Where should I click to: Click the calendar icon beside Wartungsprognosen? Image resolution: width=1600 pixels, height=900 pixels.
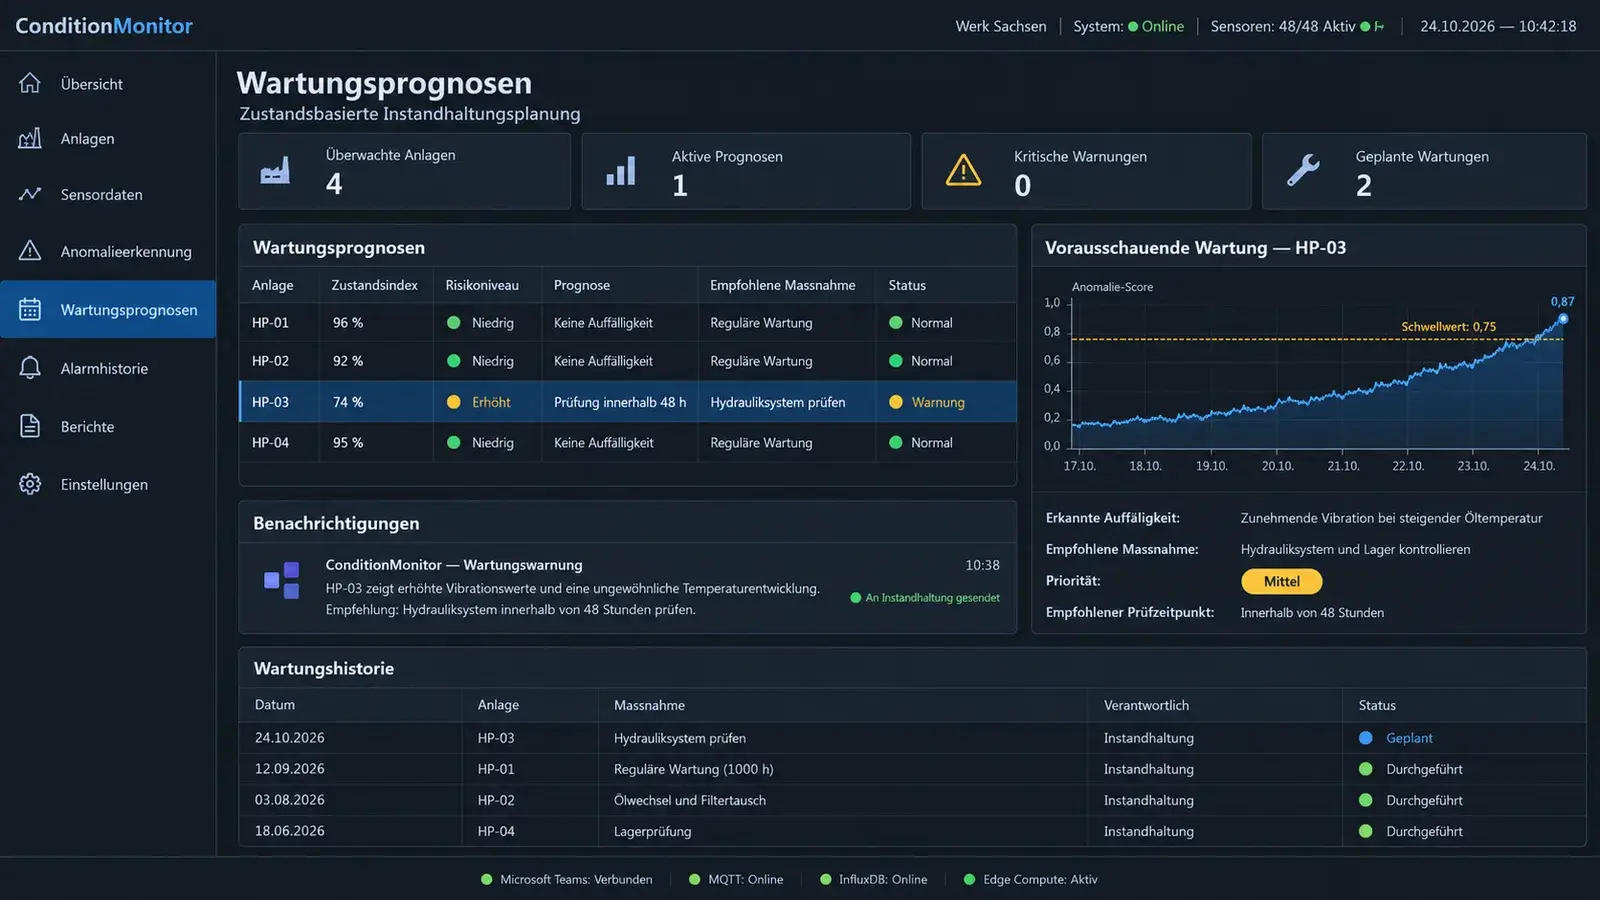coord(30,310)
